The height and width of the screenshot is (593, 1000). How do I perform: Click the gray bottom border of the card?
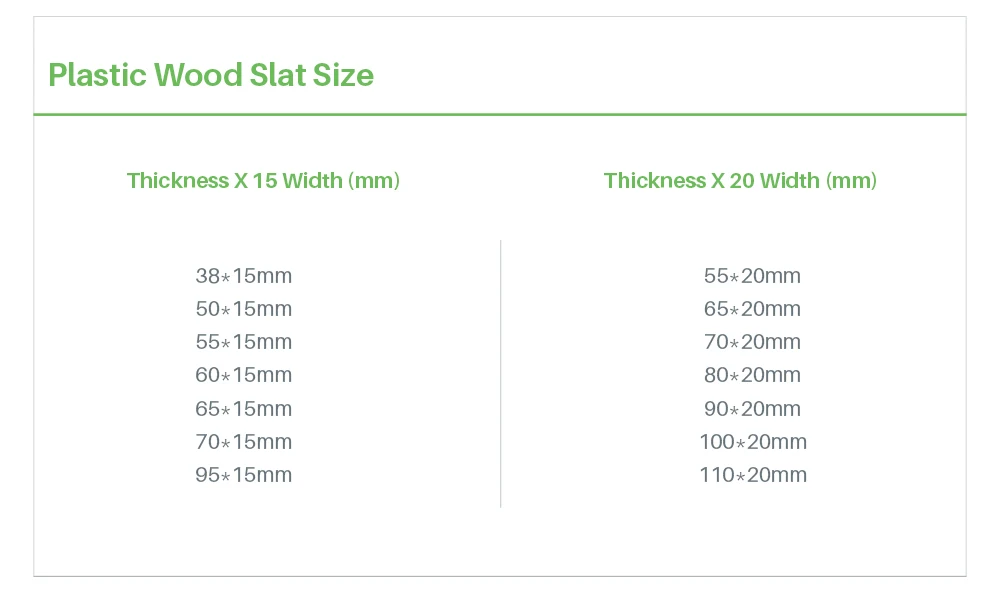tap(500, 576)
